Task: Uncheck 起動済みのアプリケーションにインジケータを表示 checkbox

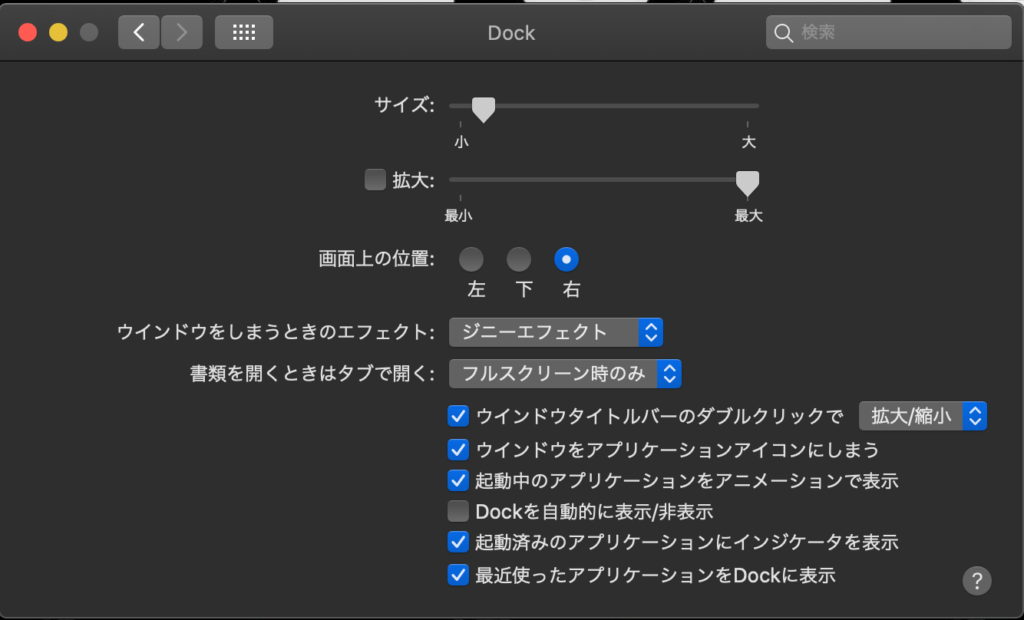Action: [x=458, y=542]
